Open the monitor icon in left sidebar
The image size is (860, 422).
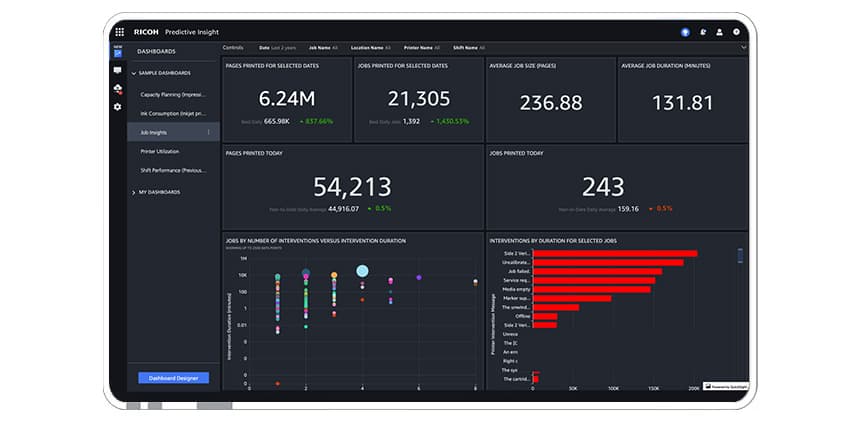coord(117,71)
